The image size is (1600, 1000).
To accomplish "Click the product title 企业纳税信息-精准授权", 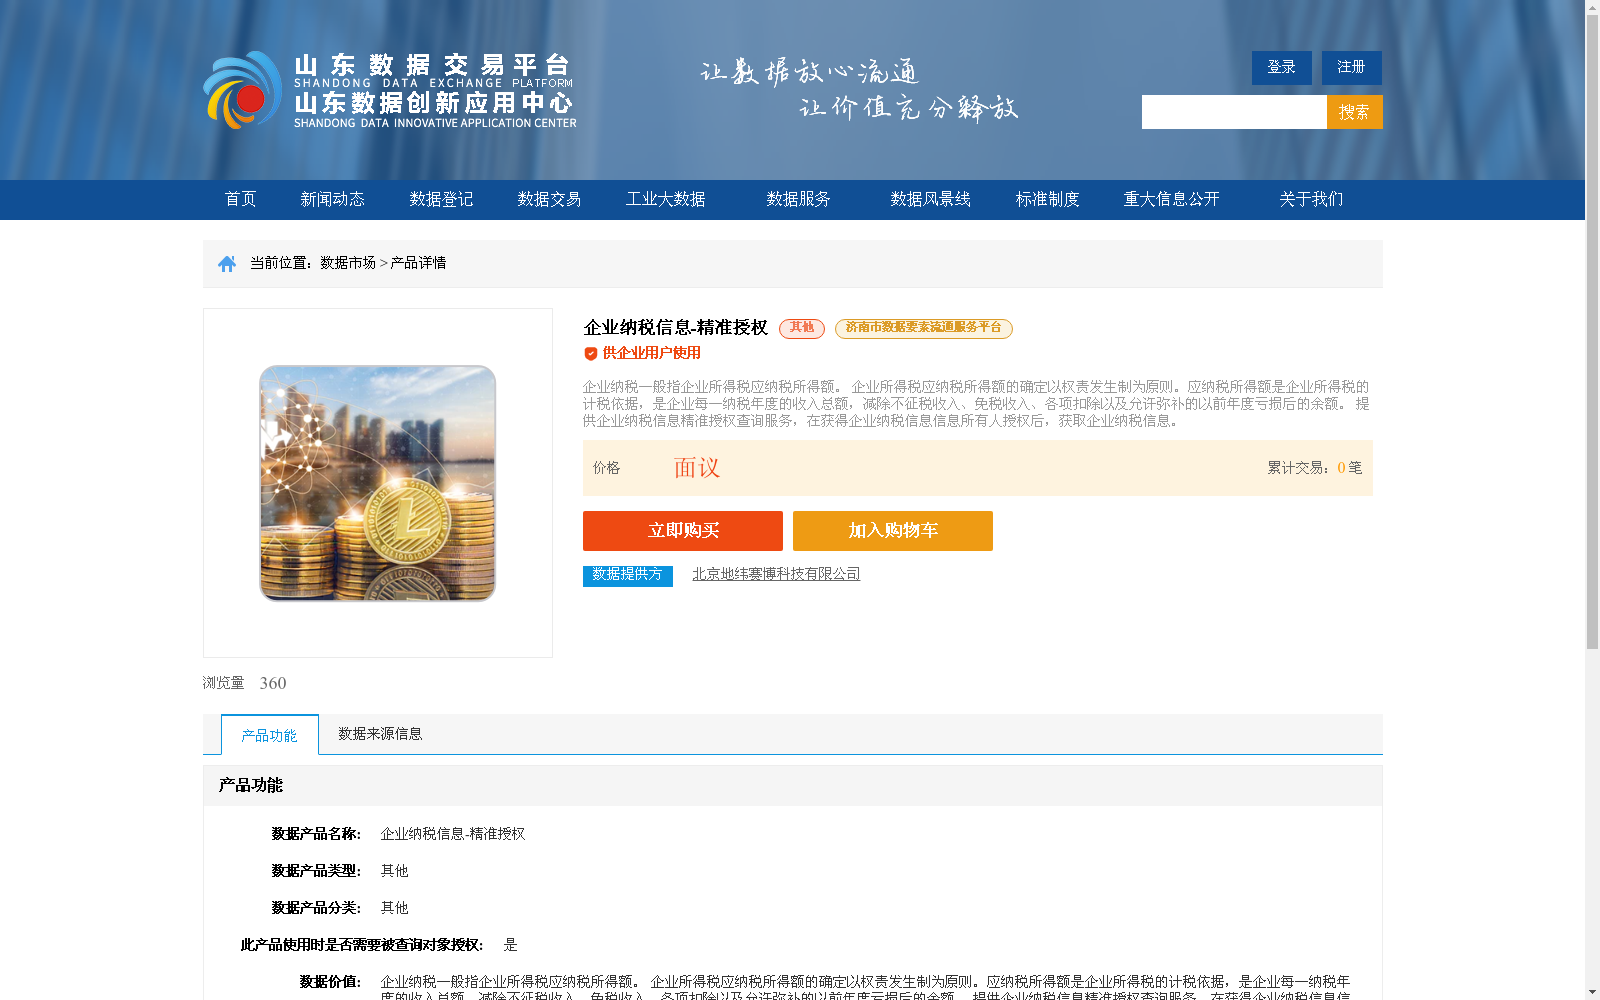I will point(676,328).
